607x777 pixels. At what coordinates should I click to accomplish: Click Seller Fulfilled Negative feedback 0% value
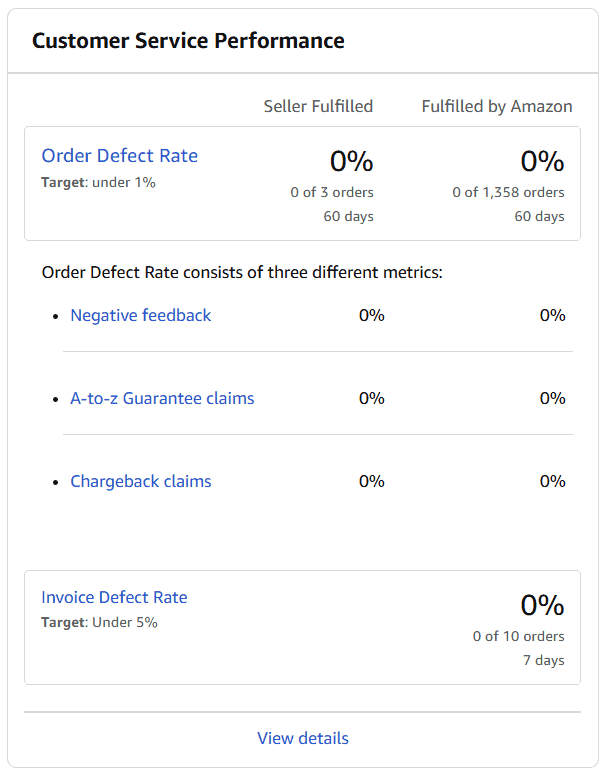tap(372, 316)
